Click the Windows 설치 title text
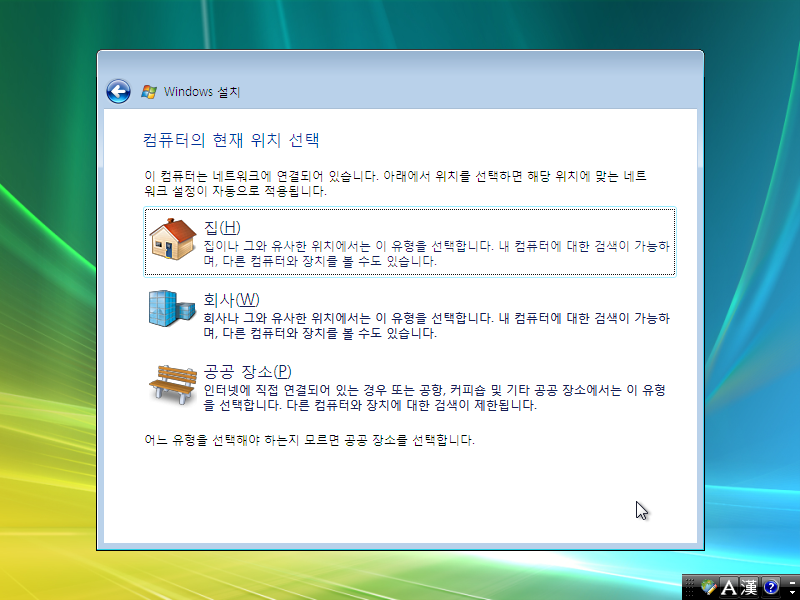Viewport: 800px width, 600px height. pos(202,92)
